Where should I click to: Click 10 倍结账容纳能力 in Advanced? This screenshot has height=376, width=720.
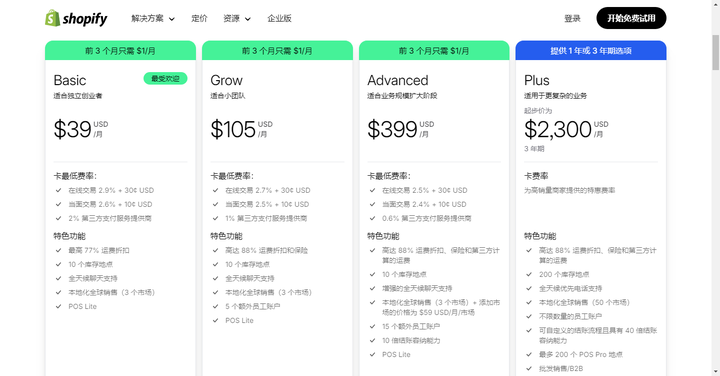(411, 341)
